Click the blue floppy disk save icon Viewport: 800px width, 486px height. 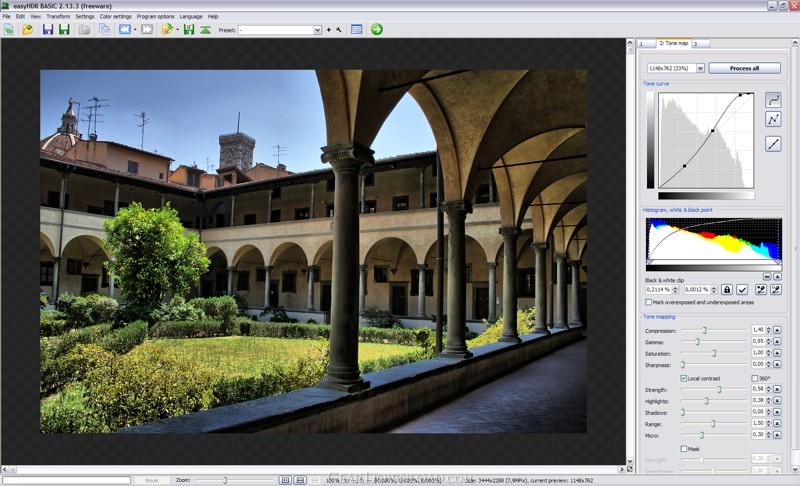click(x=48, y=30)
